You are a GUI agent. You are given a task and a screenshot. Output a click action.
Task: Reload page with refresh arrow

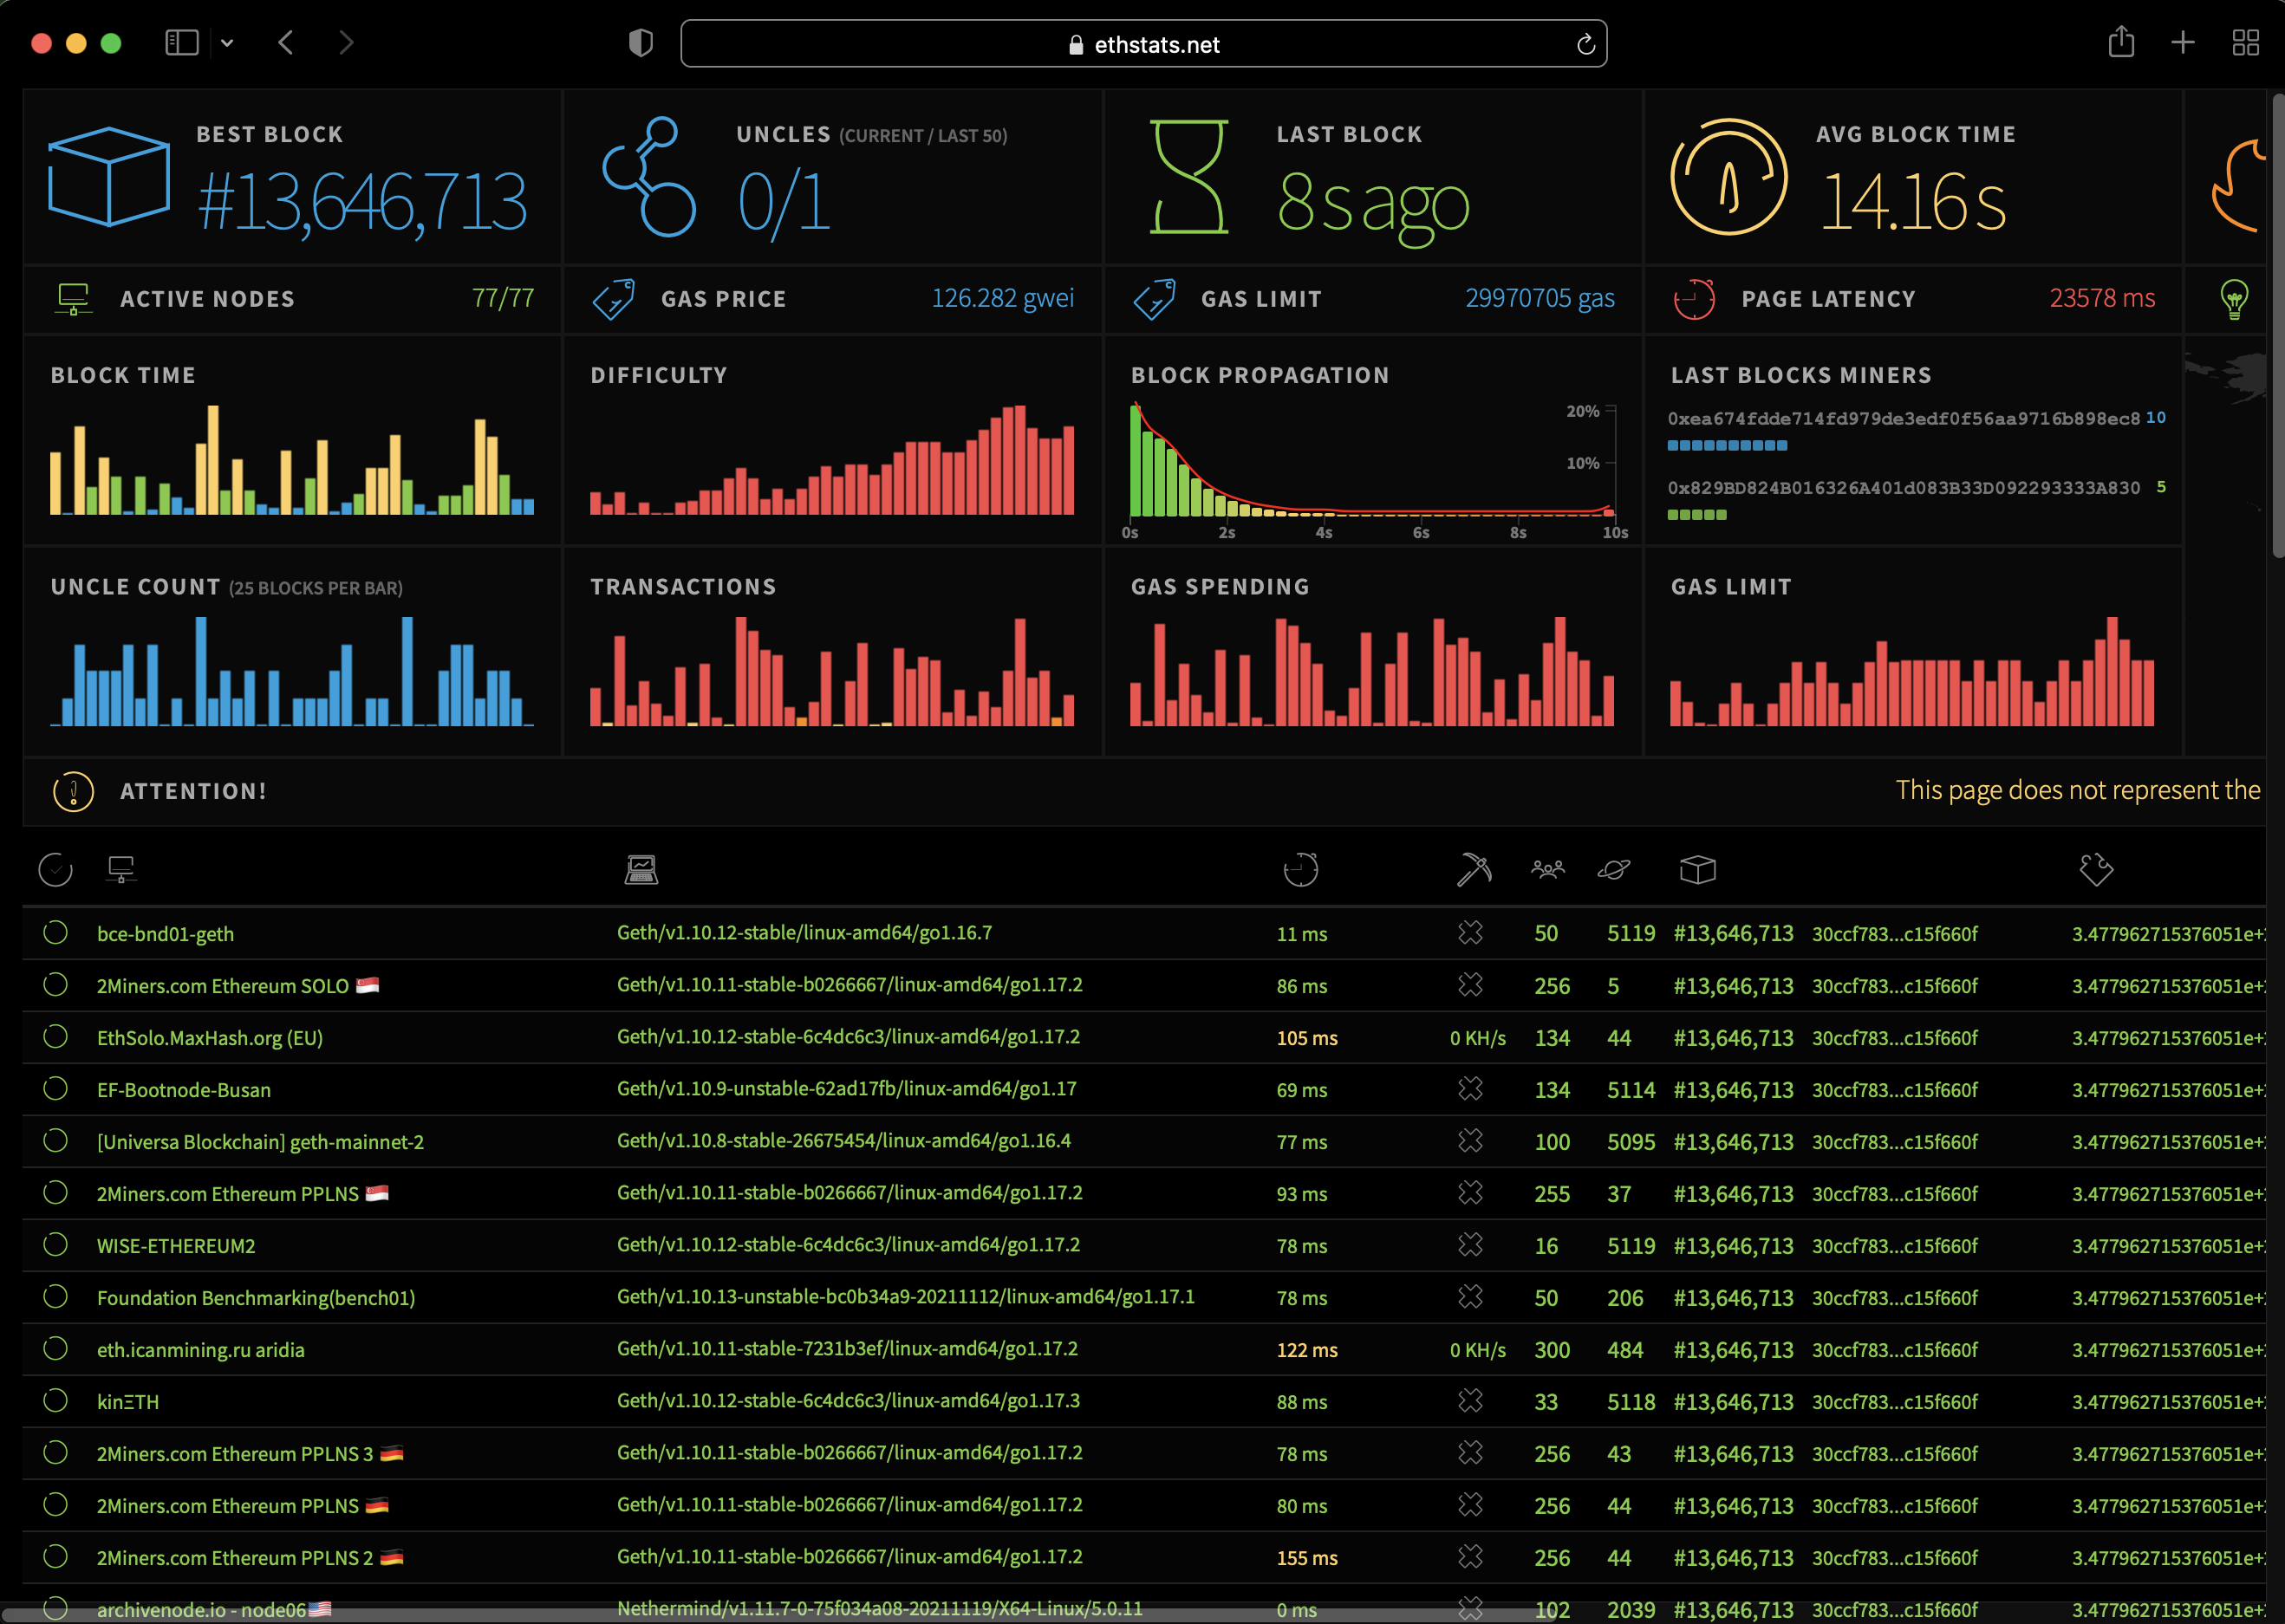1585,44
